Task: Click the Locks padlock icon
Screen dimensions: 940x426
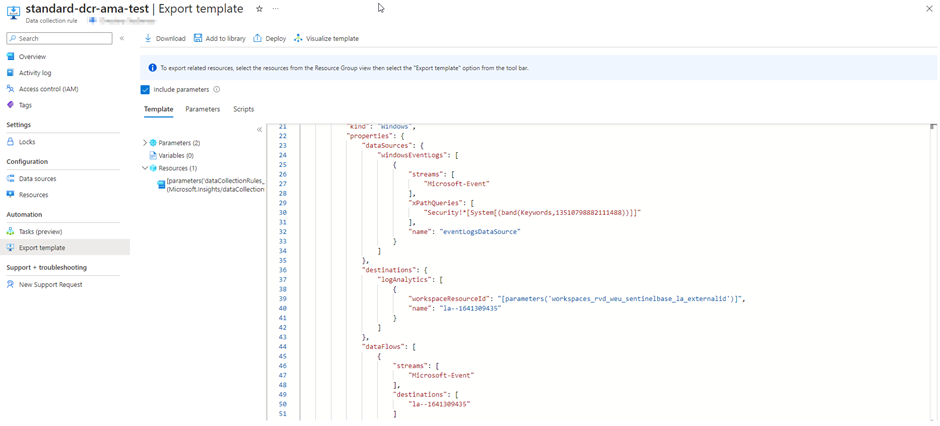Action: pos(10,142)
